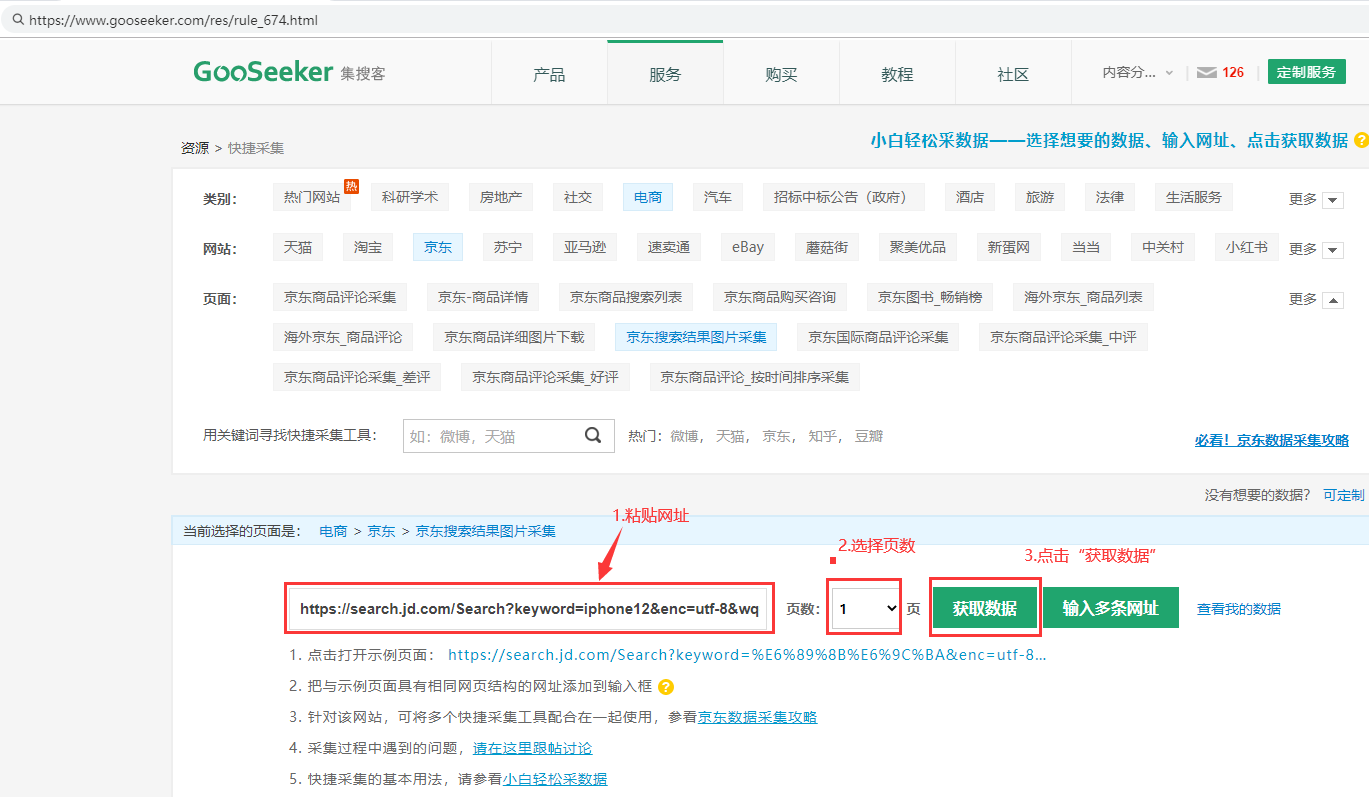Select the 旅游 category
The image size is (1369, 797).
coord(1040,197)
